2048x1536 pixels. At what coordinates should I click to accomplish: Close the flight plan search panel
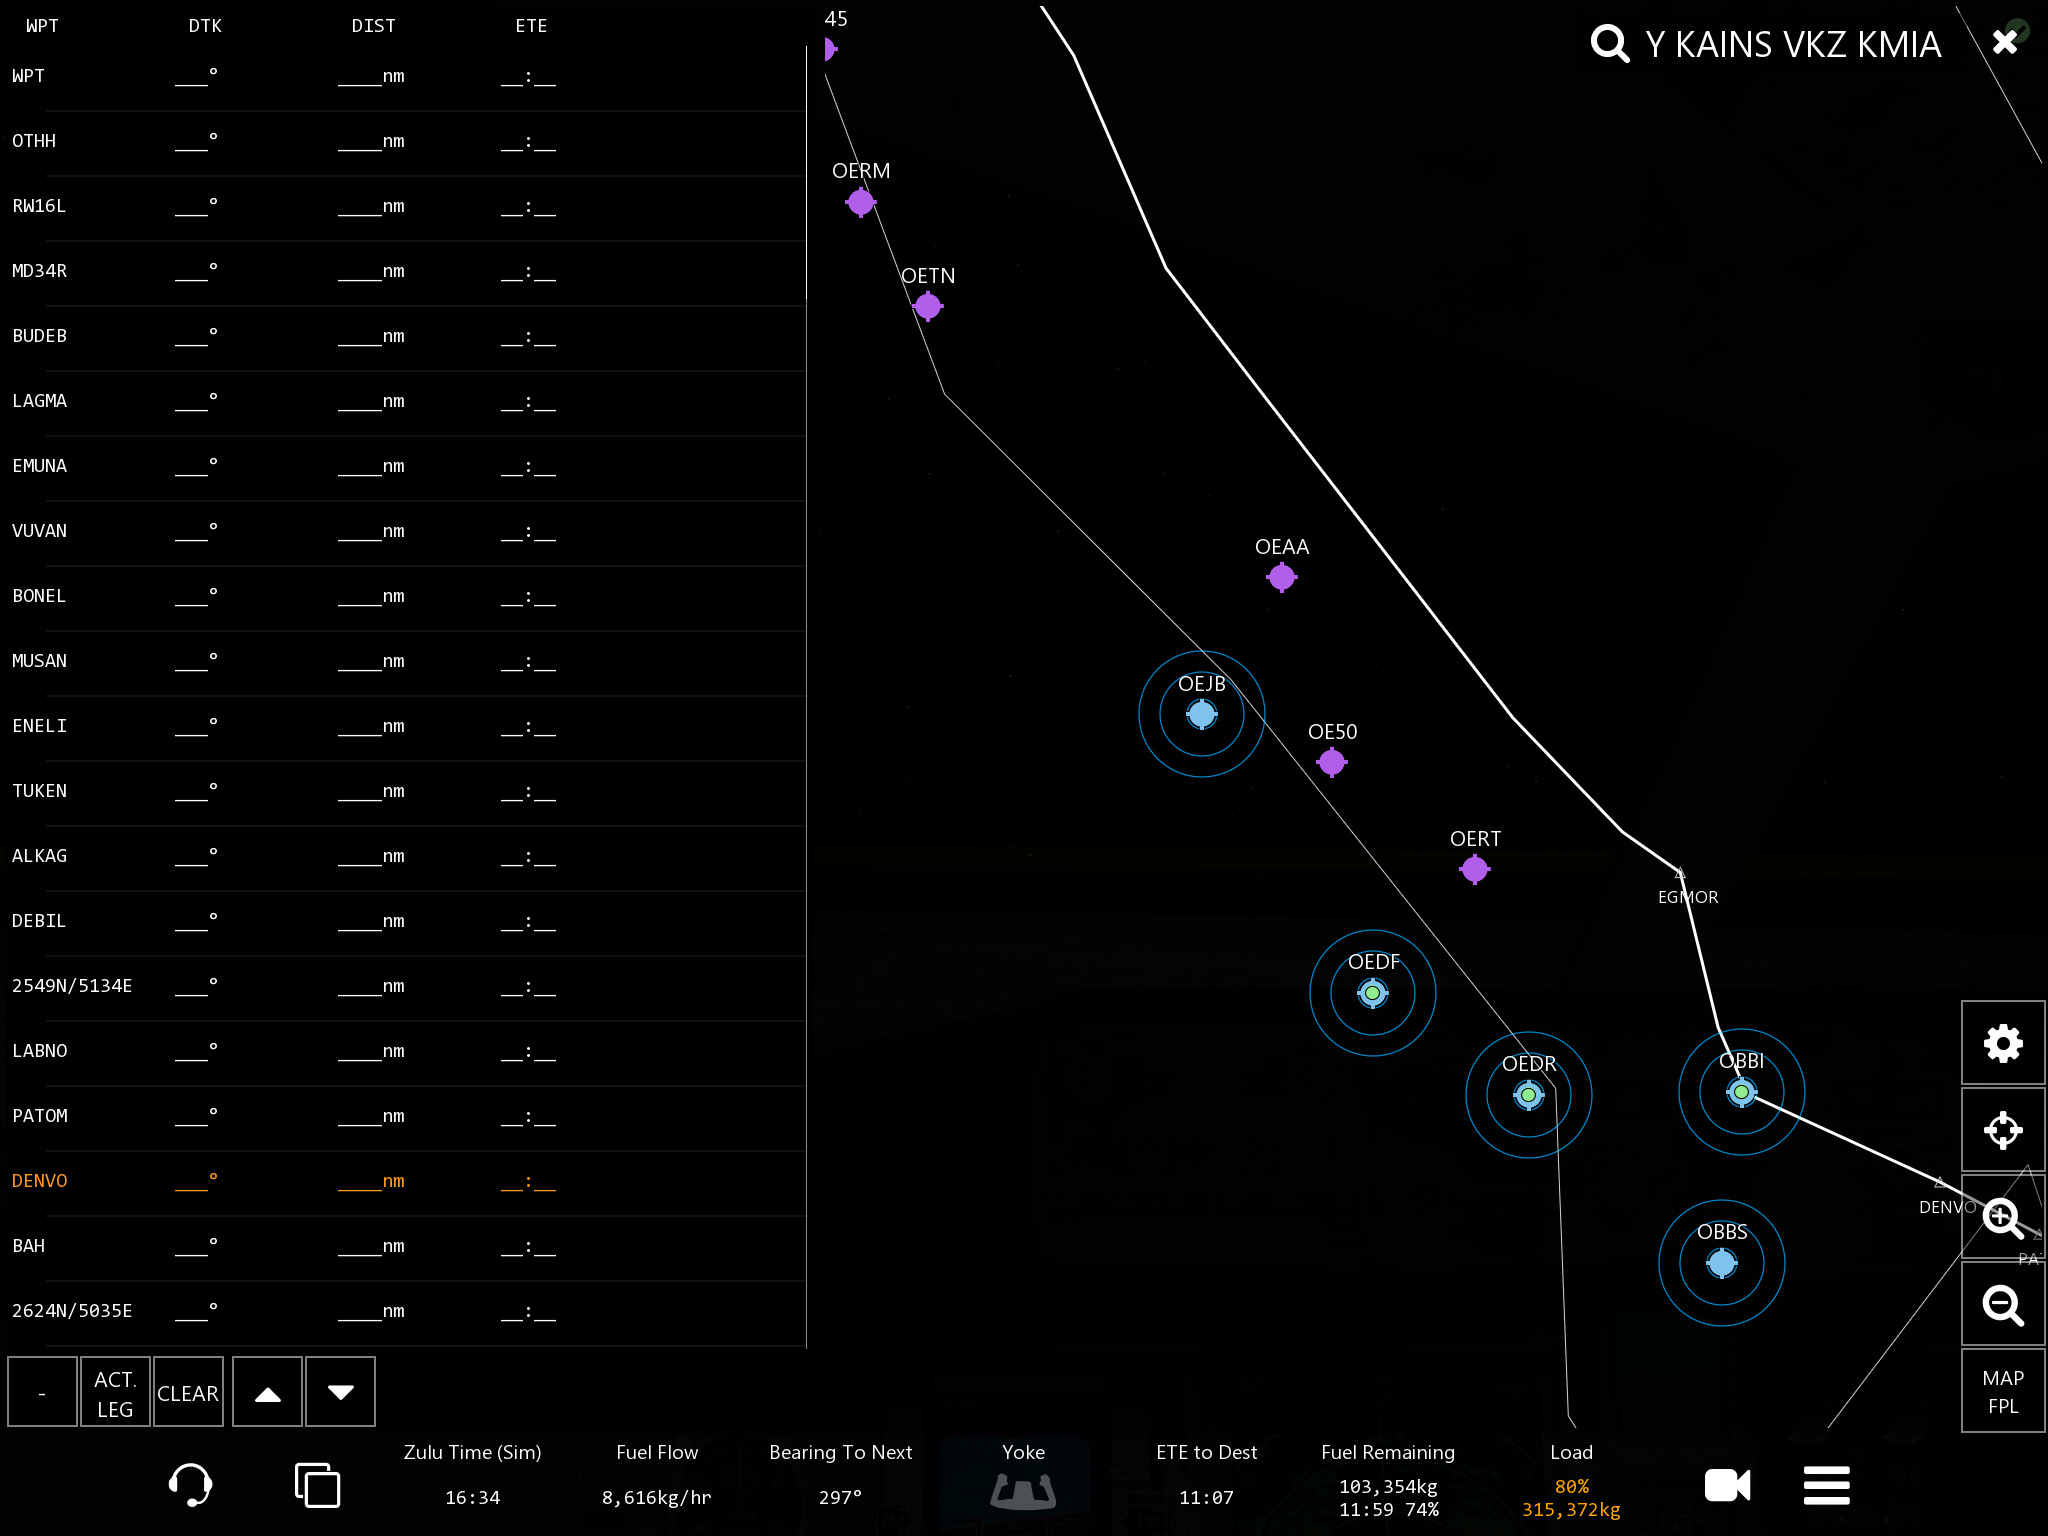pyautogui.click(x=2004, y=42)
